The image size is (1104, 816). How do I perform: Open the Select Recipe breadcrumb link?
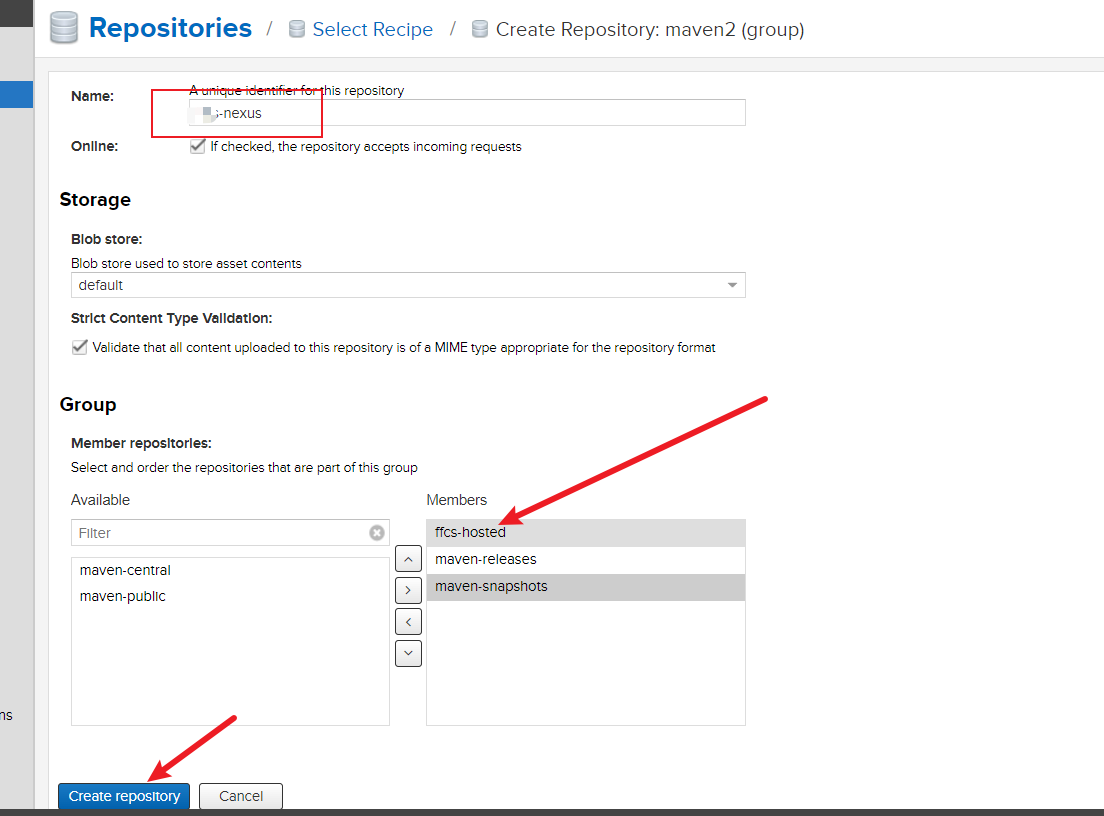click(372, 30)
